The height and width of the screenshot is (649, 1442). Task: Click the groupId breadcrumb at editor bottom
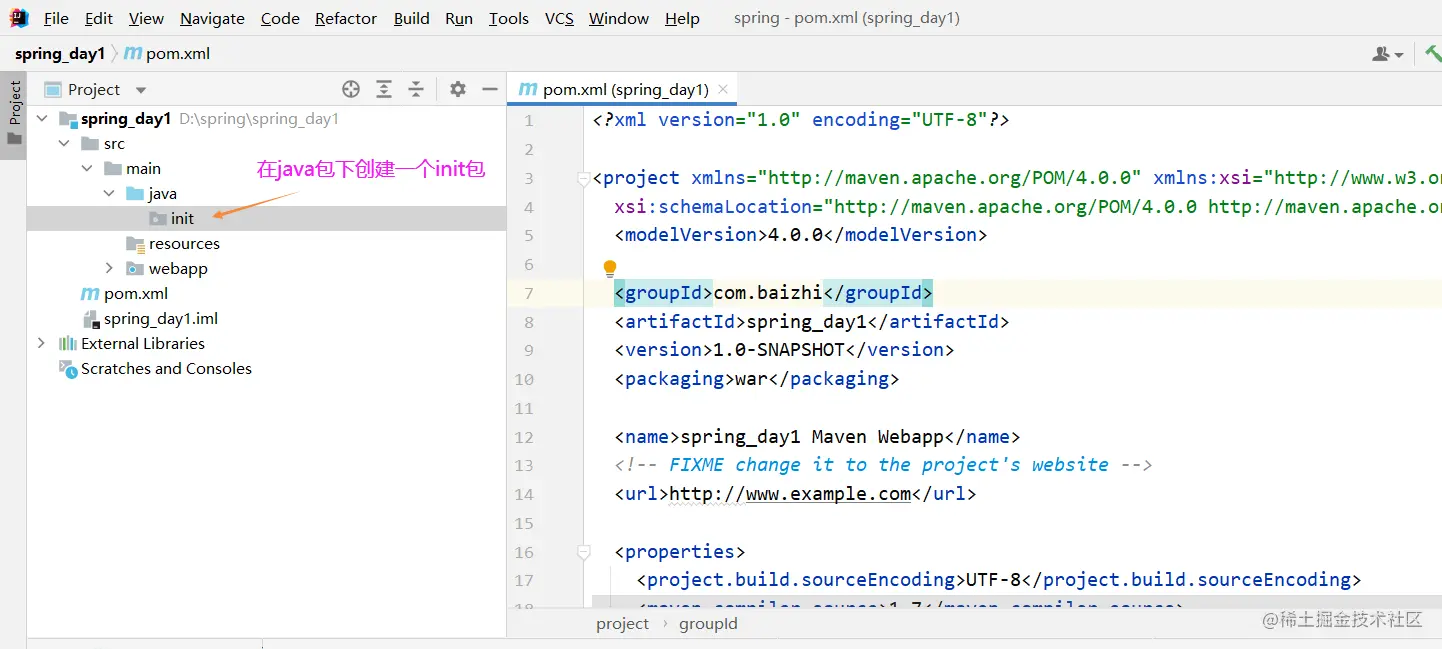pos(708,623)
